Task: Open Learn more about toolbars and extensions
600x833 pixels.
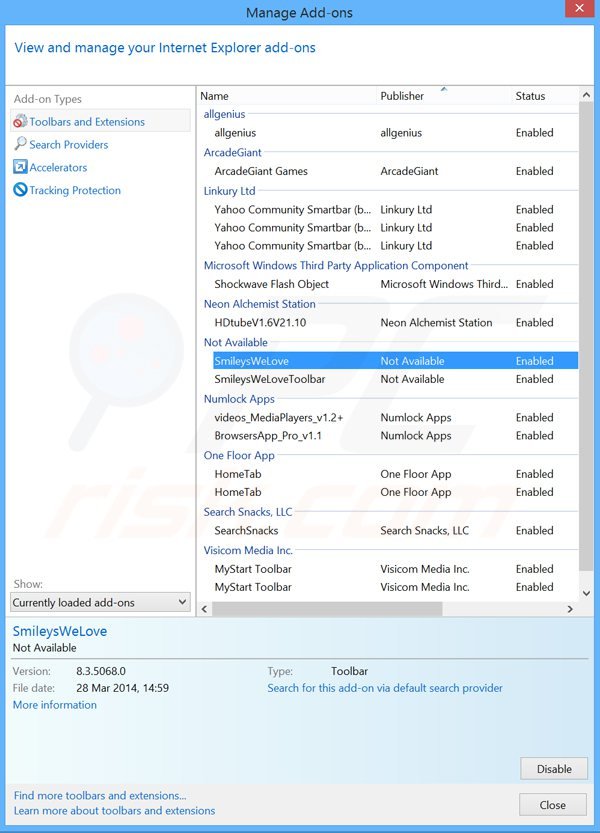Action: [x=114, y=811]
